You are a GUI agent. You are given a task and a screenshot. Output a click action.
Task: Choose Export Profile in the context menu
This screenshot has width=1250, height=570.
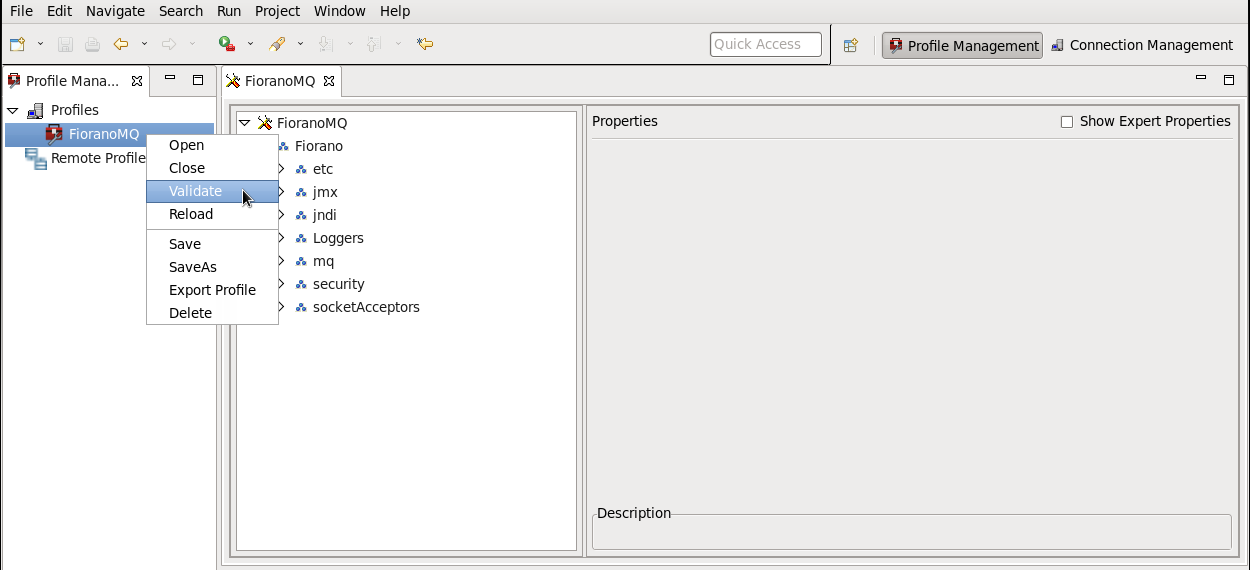point(212,290)
